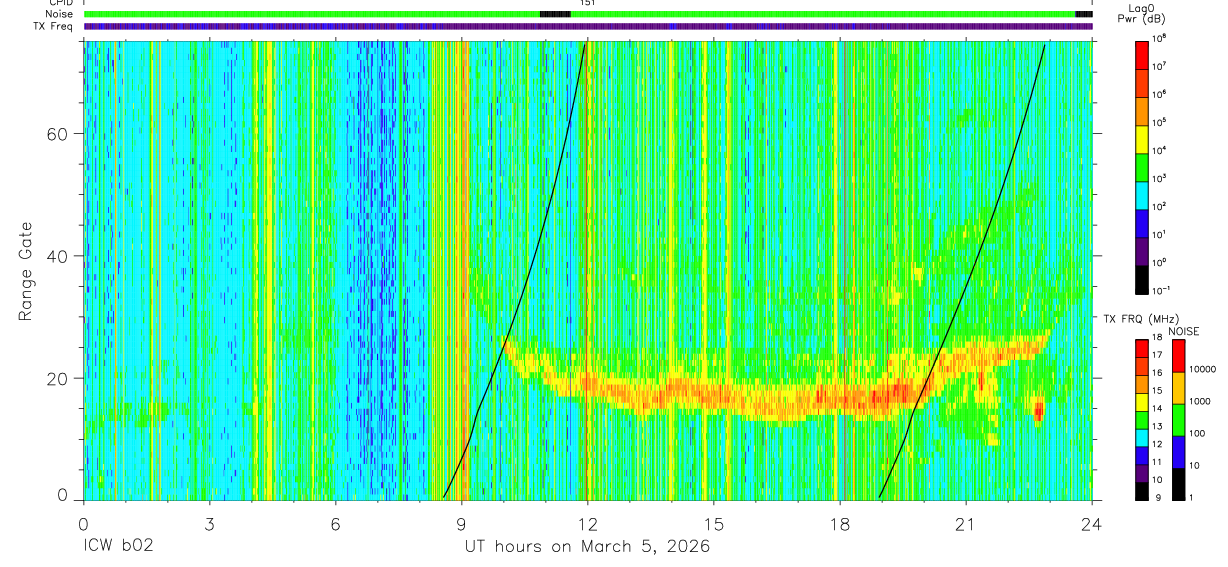The image size is (1228, 567).
Task: Click the 'UT hours on March 5, 2026' axis title
Action: coord(587,547)
